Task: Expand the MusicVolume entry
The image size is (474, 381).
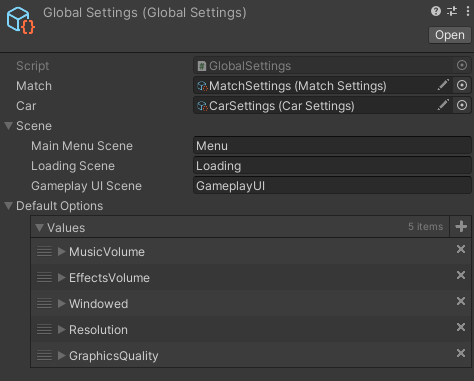Action: coord(61,251)
